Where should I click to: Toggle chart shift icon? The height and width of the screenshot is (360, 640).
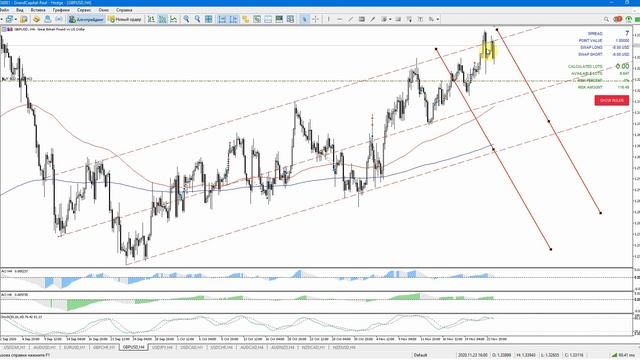233,19
